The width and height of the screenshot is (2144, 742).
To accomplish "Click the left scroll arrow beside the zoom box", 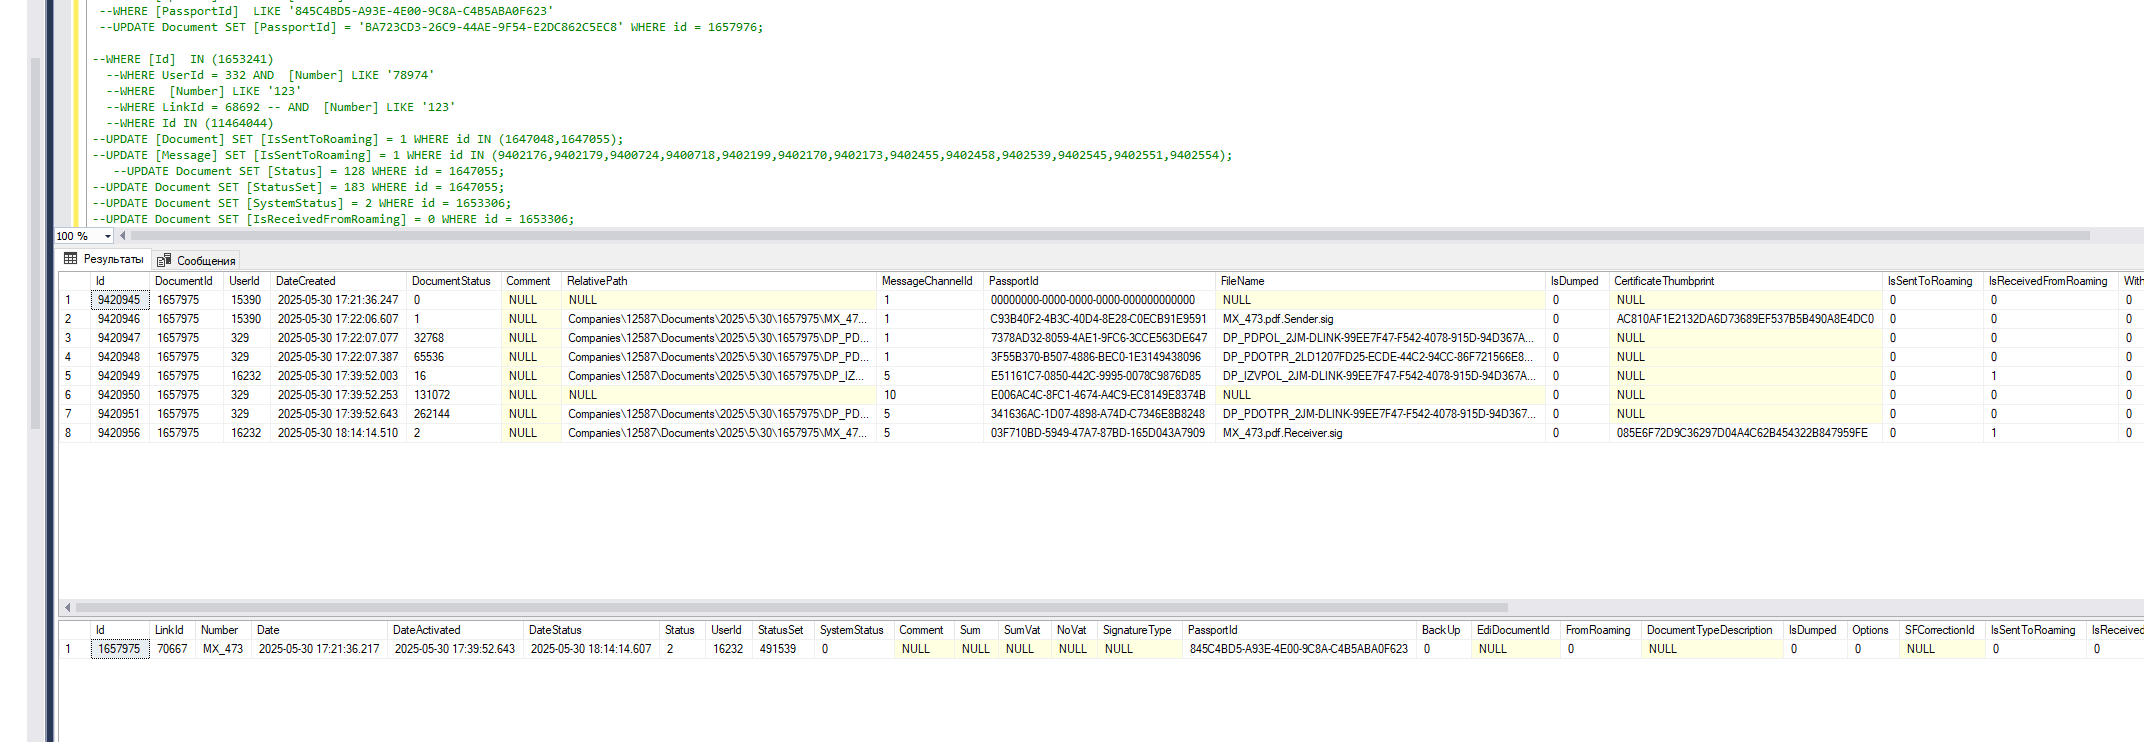I will pos(123,236).
